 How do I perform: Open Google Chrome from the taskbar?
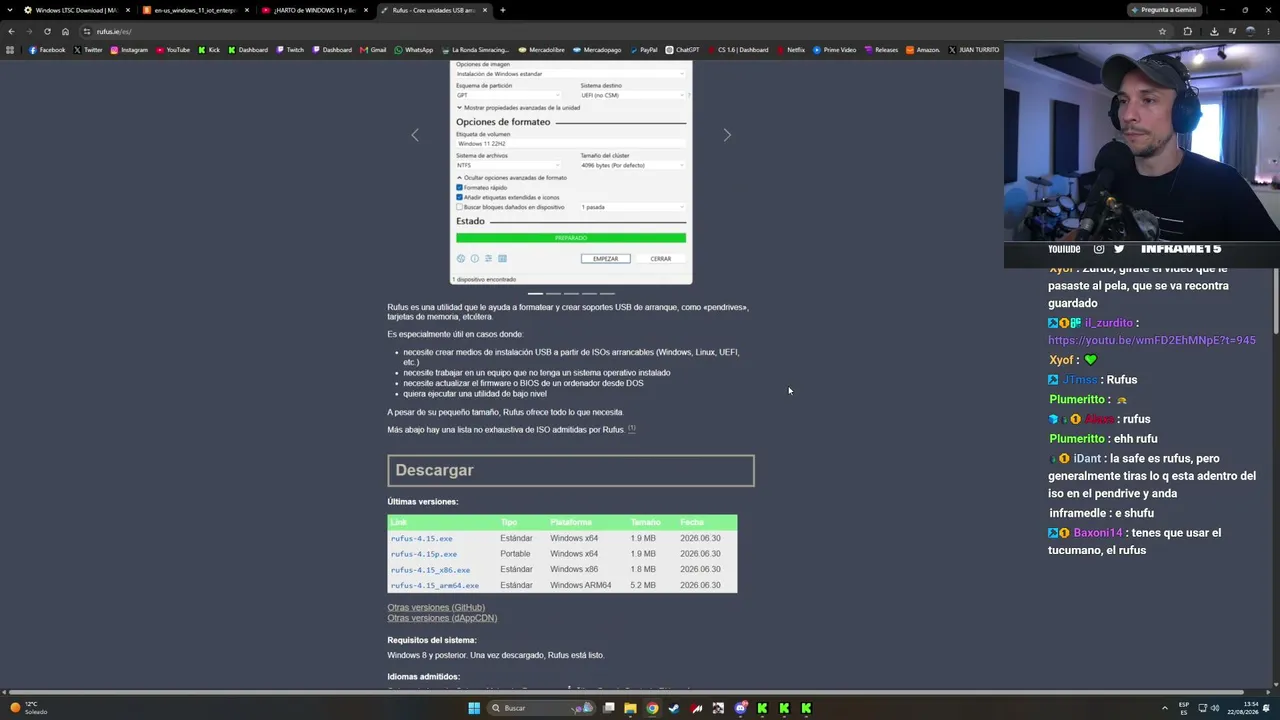click(x=652, y=708)
